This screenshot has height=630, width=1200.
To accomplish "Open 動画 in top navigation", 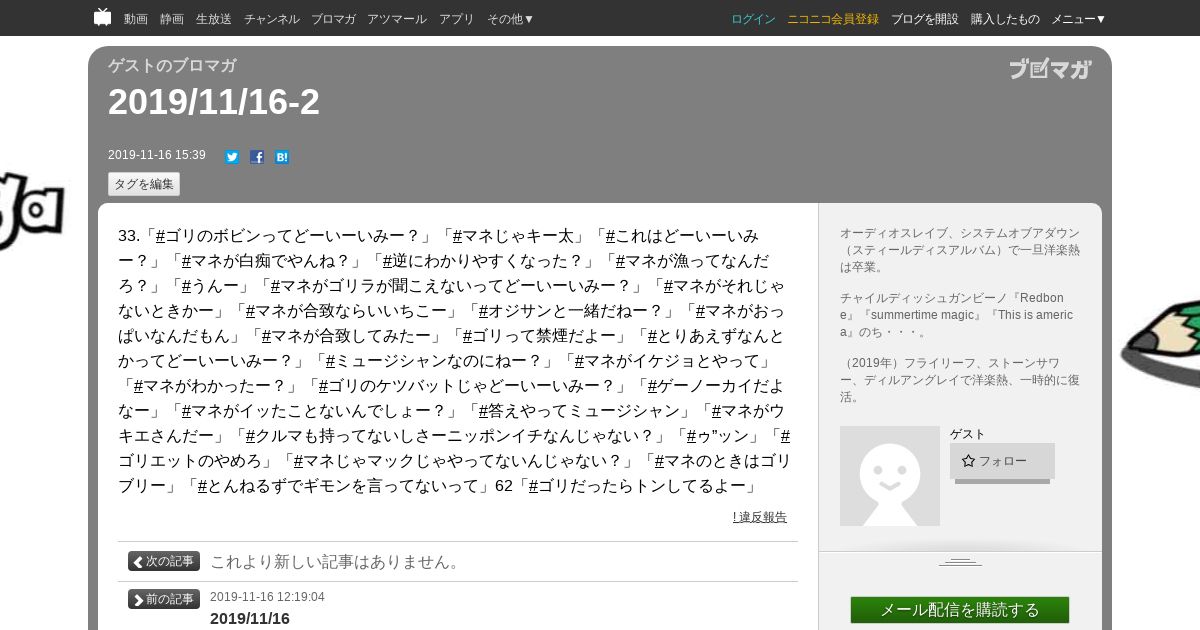I will coord(136,19).
